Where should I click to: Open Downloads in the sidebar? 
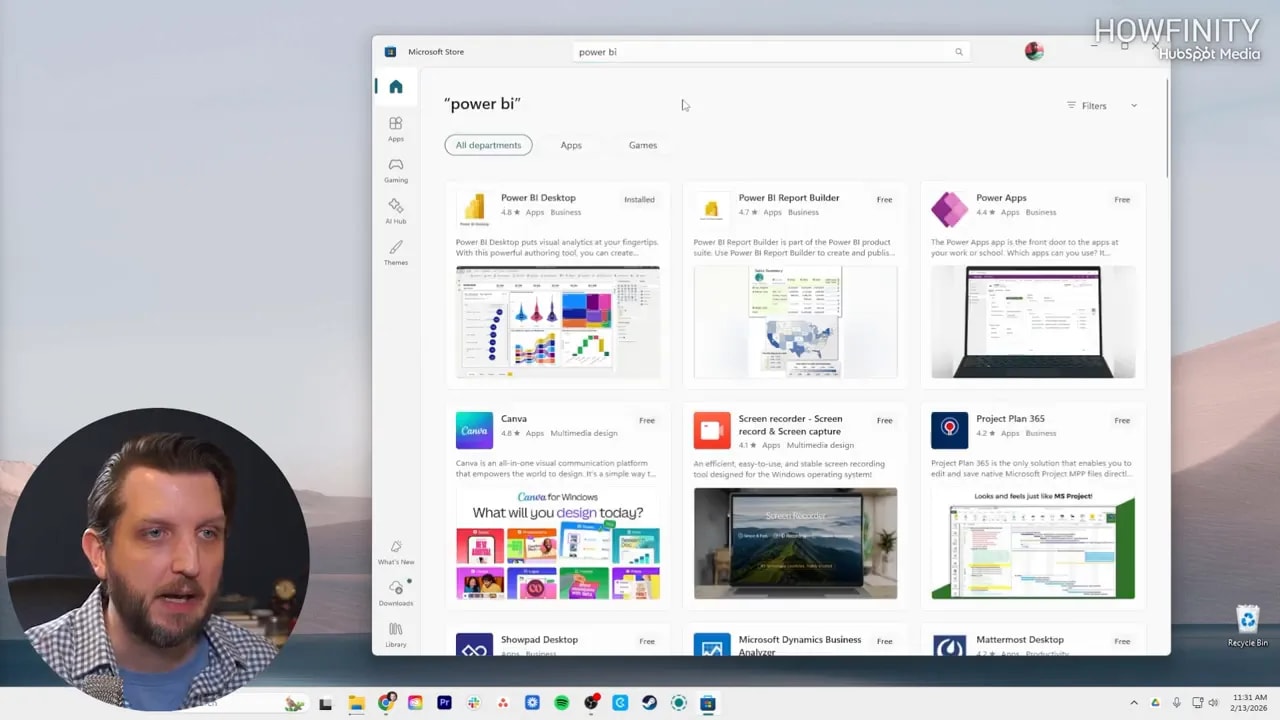(396, 593)
